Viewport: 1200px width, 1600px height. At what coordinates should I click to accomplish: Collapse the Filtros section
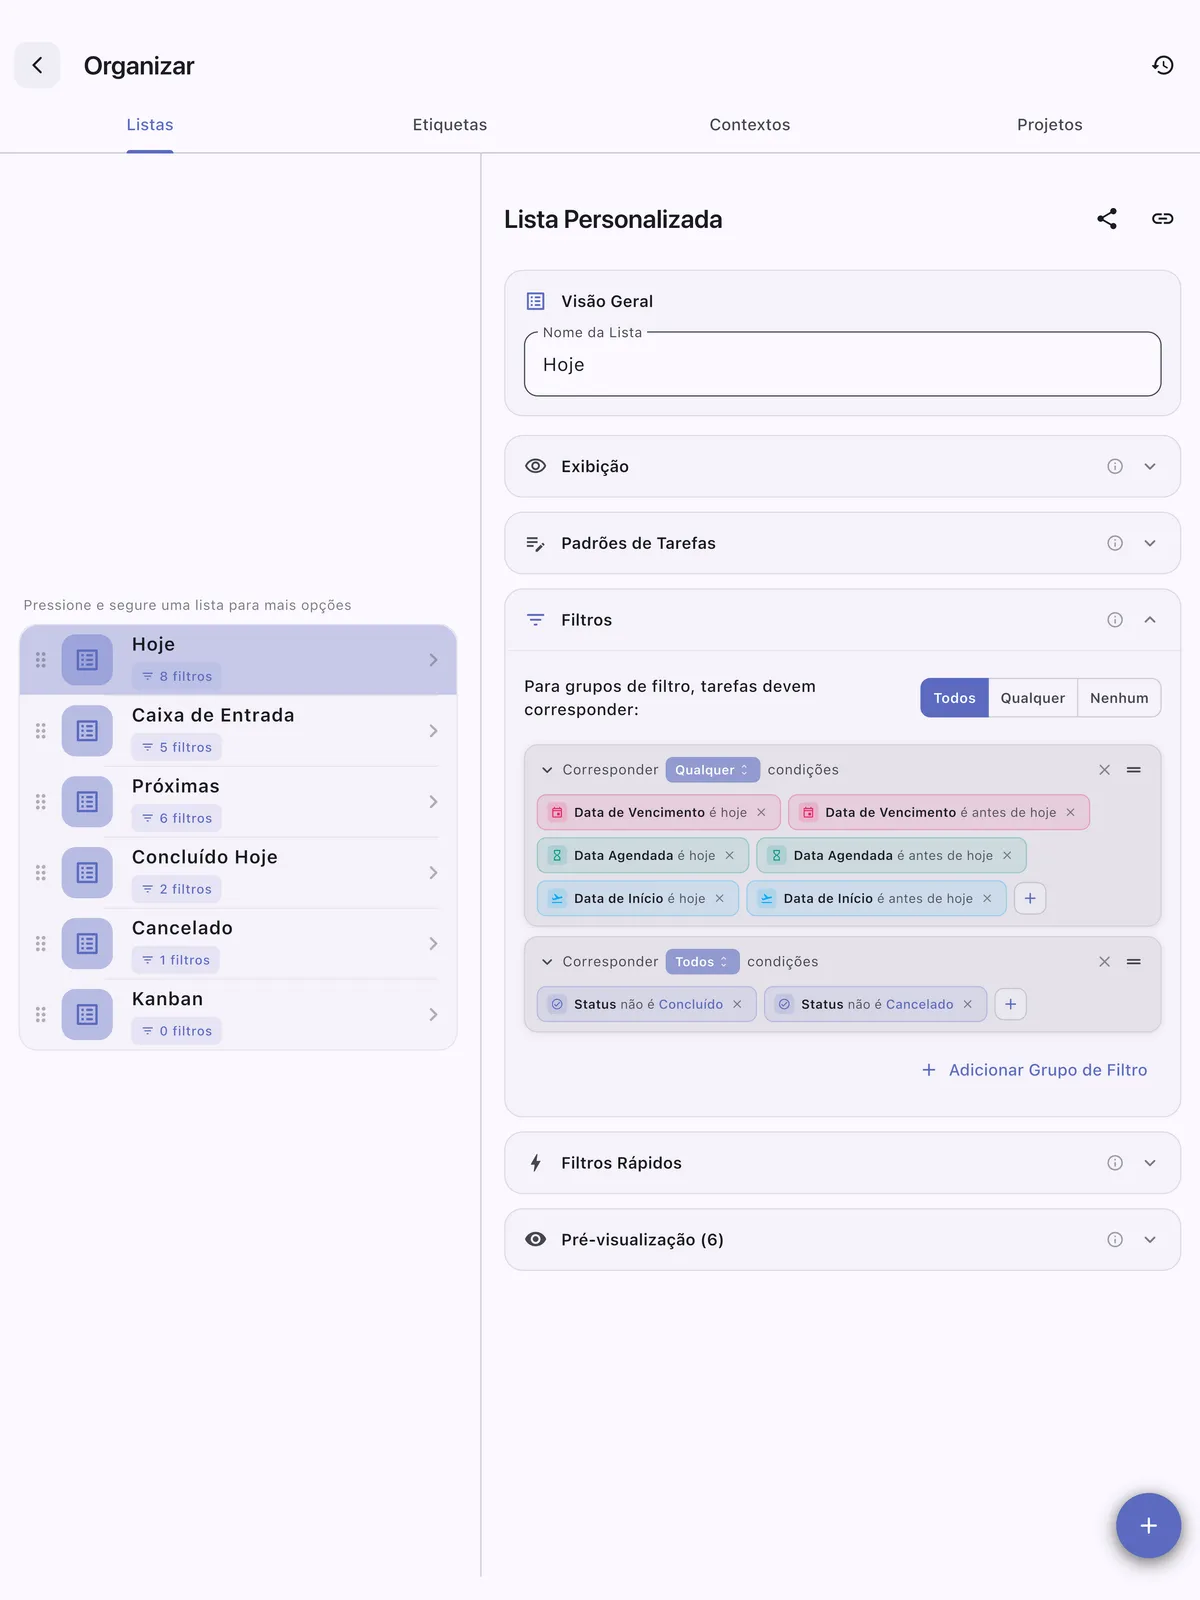tap(1150, 620)
